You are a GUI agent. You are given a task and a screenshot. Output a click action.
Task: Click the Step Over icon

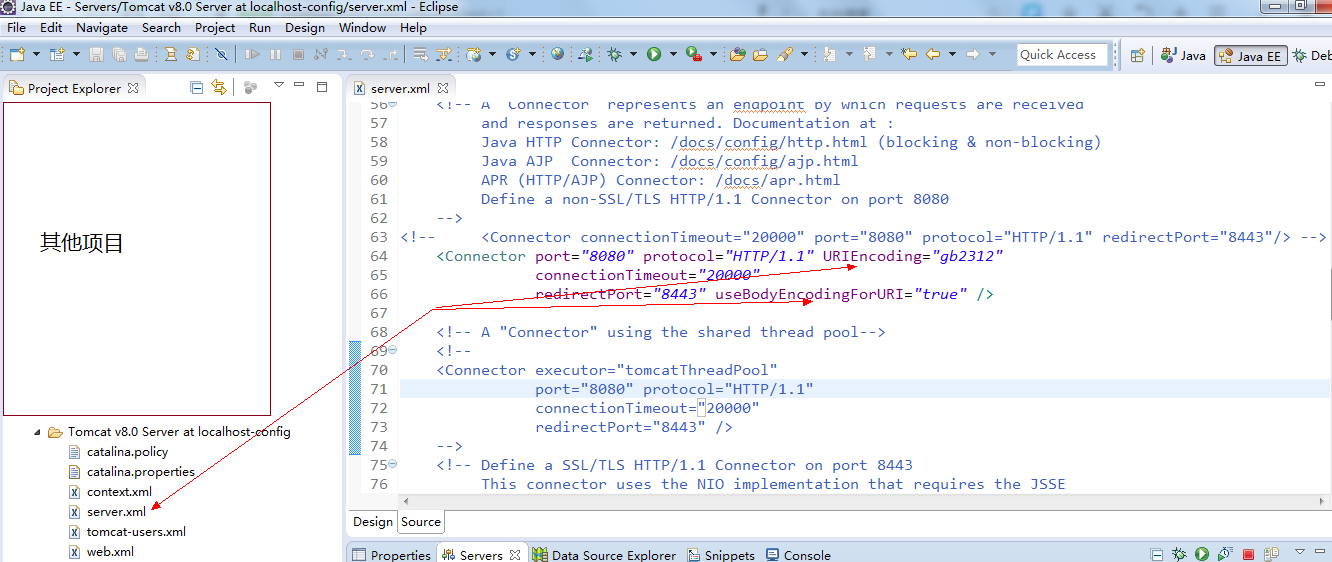(367, 54)
